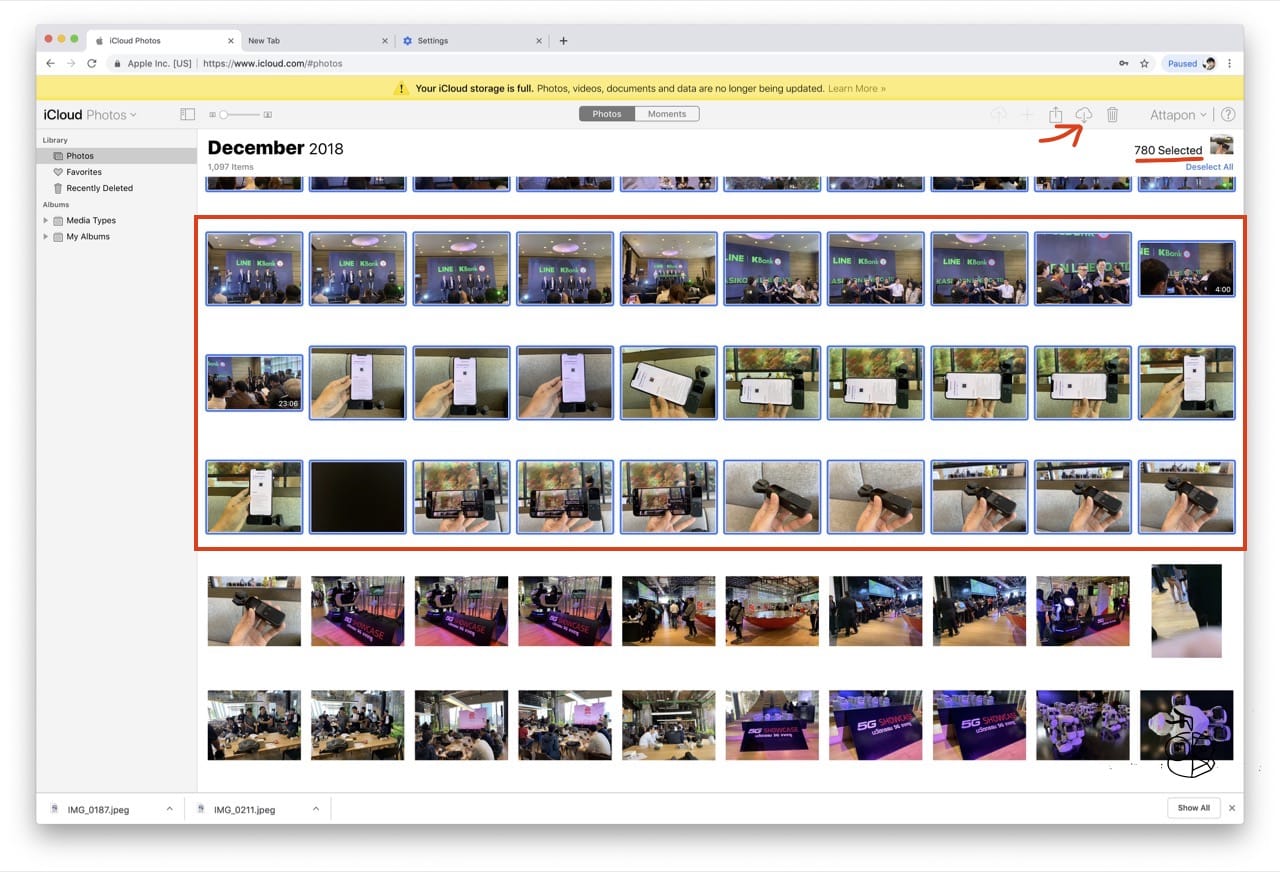This screenshot has height=872, width=1280.
Task: Switch to the Settings browser tab
Action: pos(434,40)
